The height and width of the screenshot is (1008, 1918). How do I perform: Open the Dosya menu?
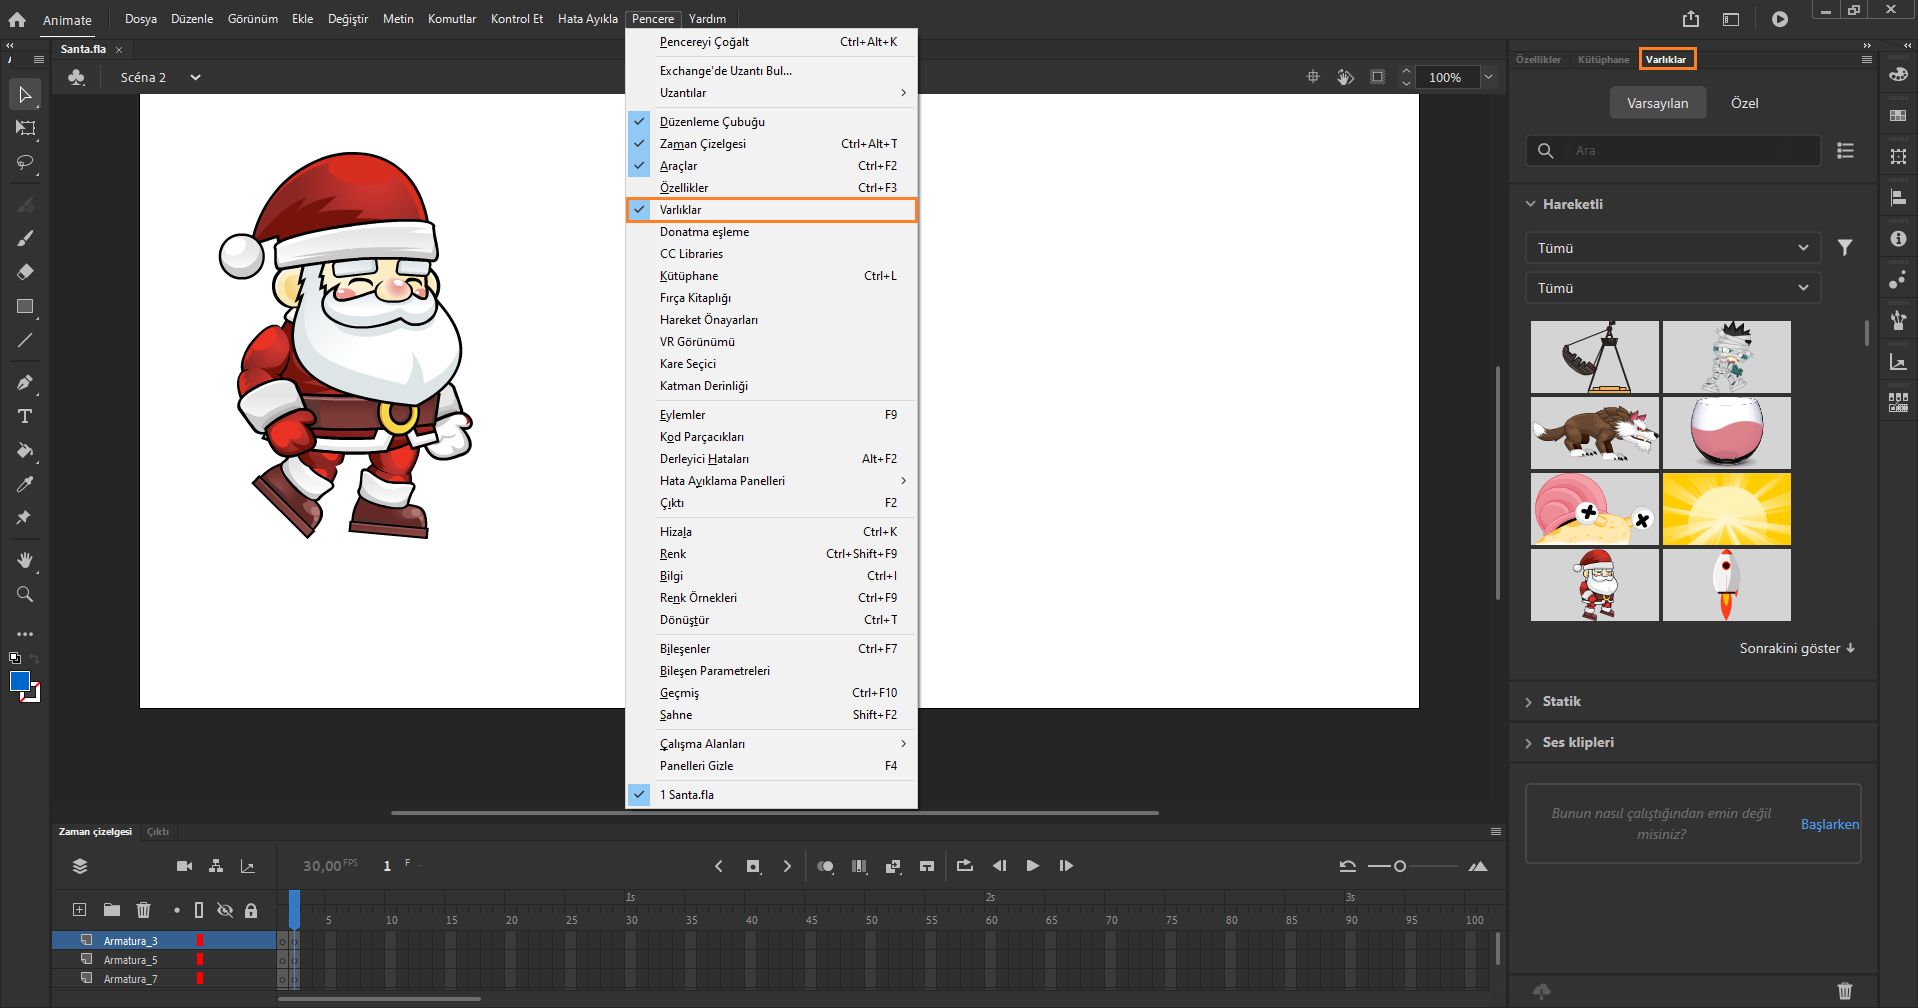click(x=141, y=19)
